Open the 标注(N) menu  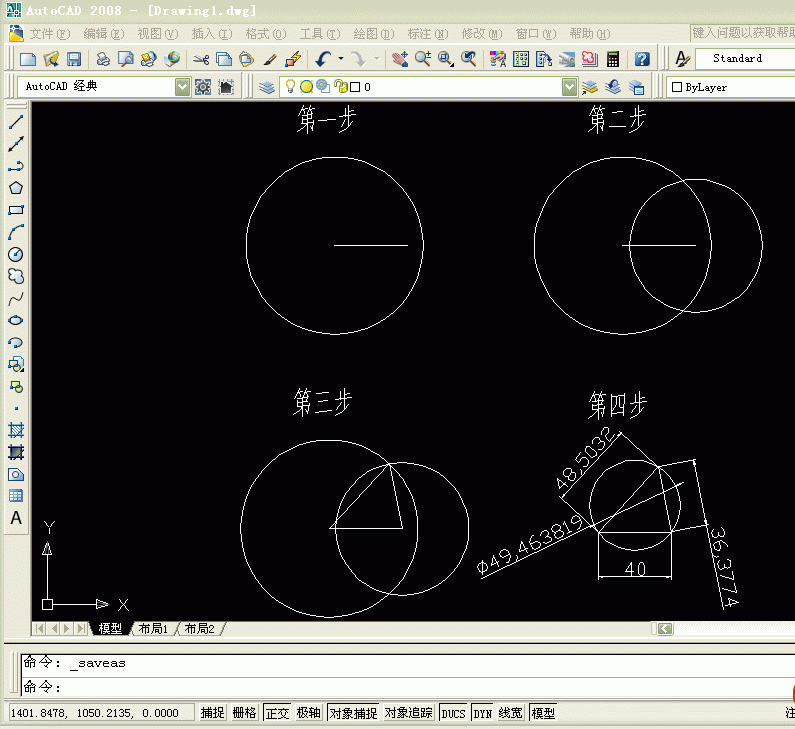[x=428, y=34]
